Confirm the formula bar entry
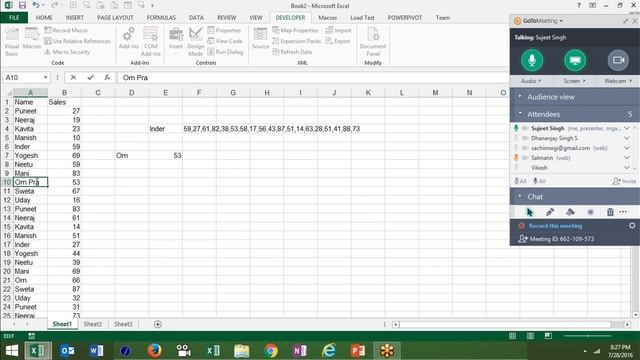 pos(90,77)
